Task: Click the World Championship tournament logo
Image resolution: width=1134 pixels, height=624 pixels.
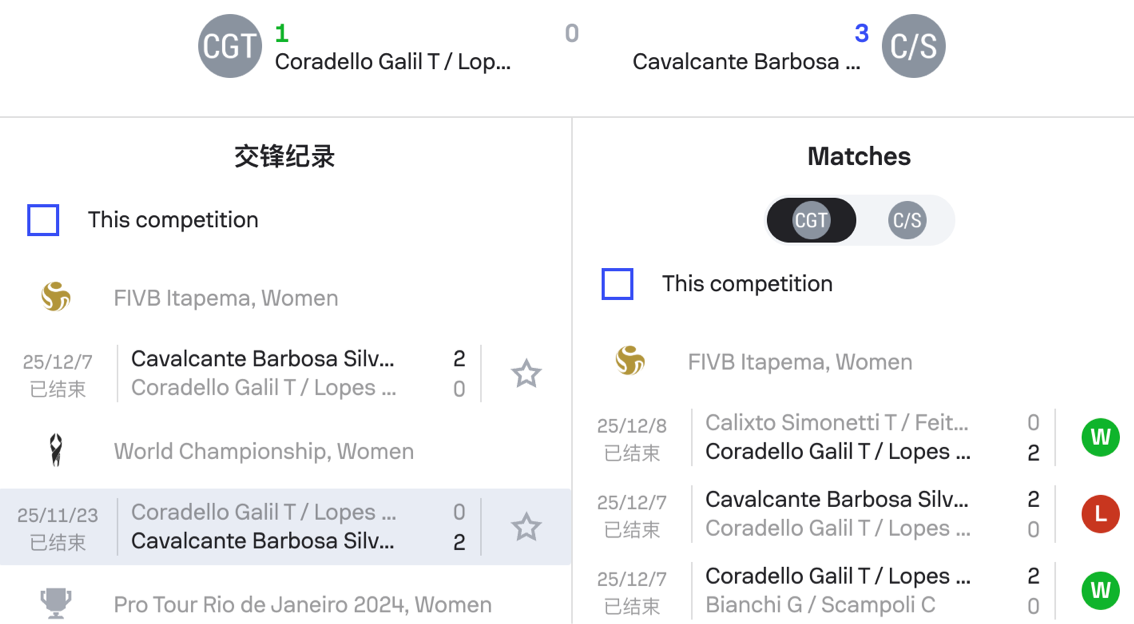Action: coord(56,451)
